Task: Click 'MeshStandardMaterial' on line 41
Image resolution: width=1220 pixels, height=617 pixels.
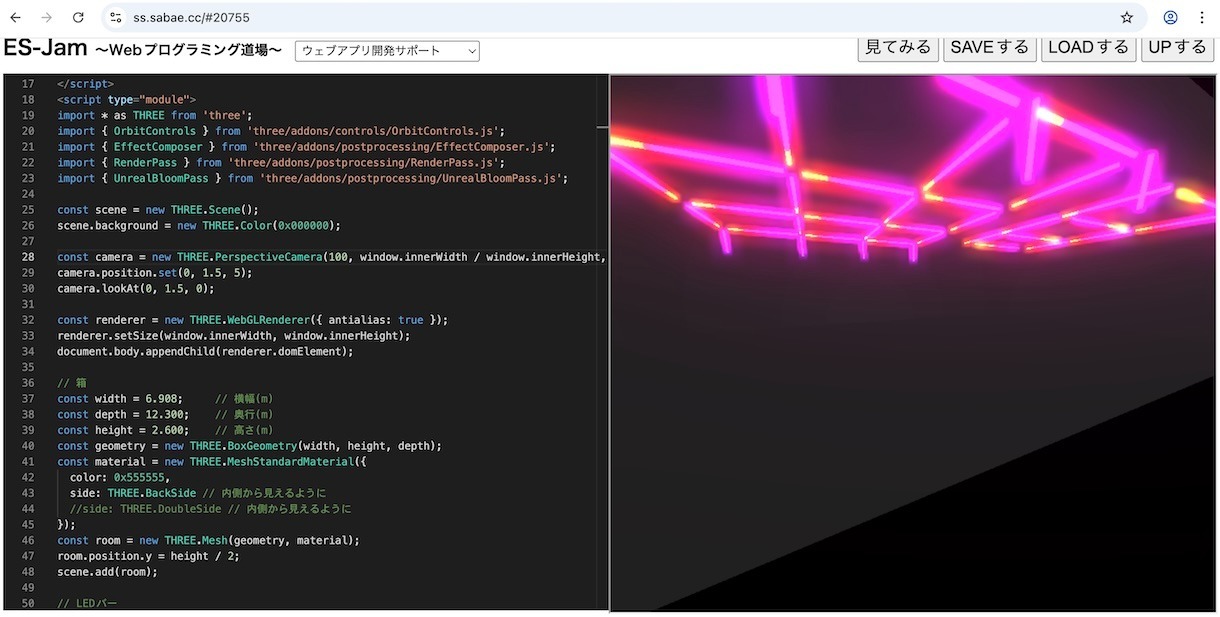Action: (x=291, y=461)
